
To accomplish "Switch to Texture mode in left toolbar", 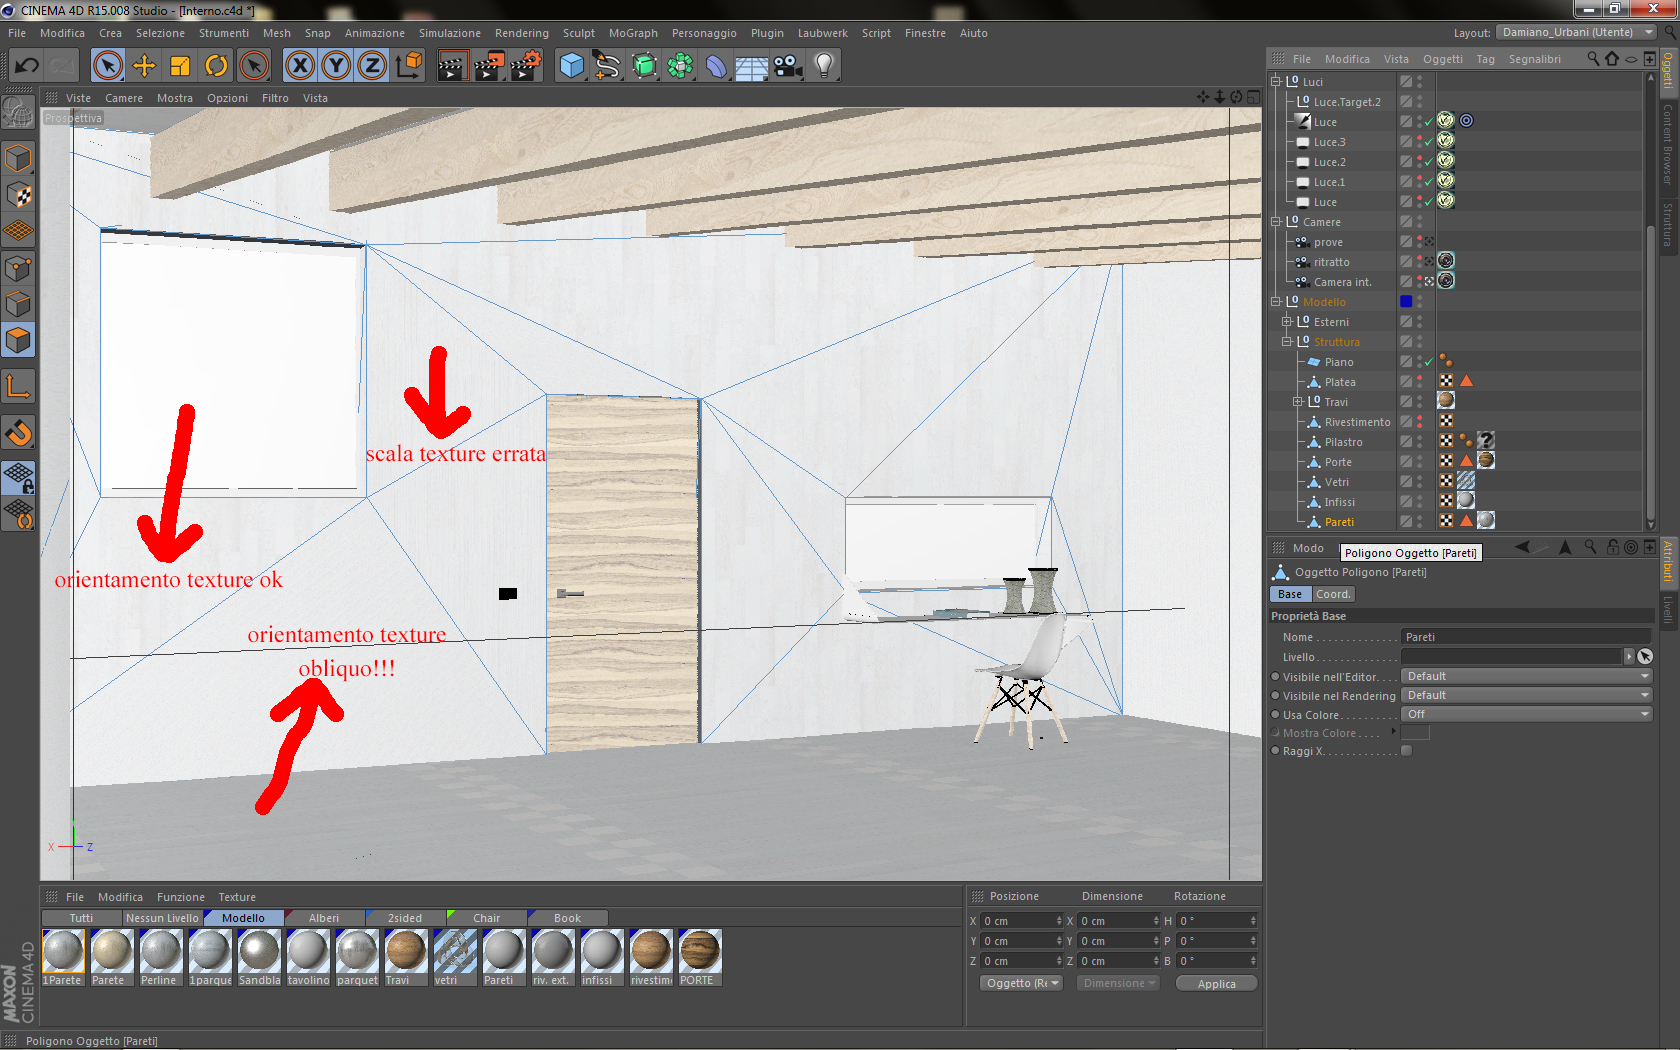I will coord(18,195).
